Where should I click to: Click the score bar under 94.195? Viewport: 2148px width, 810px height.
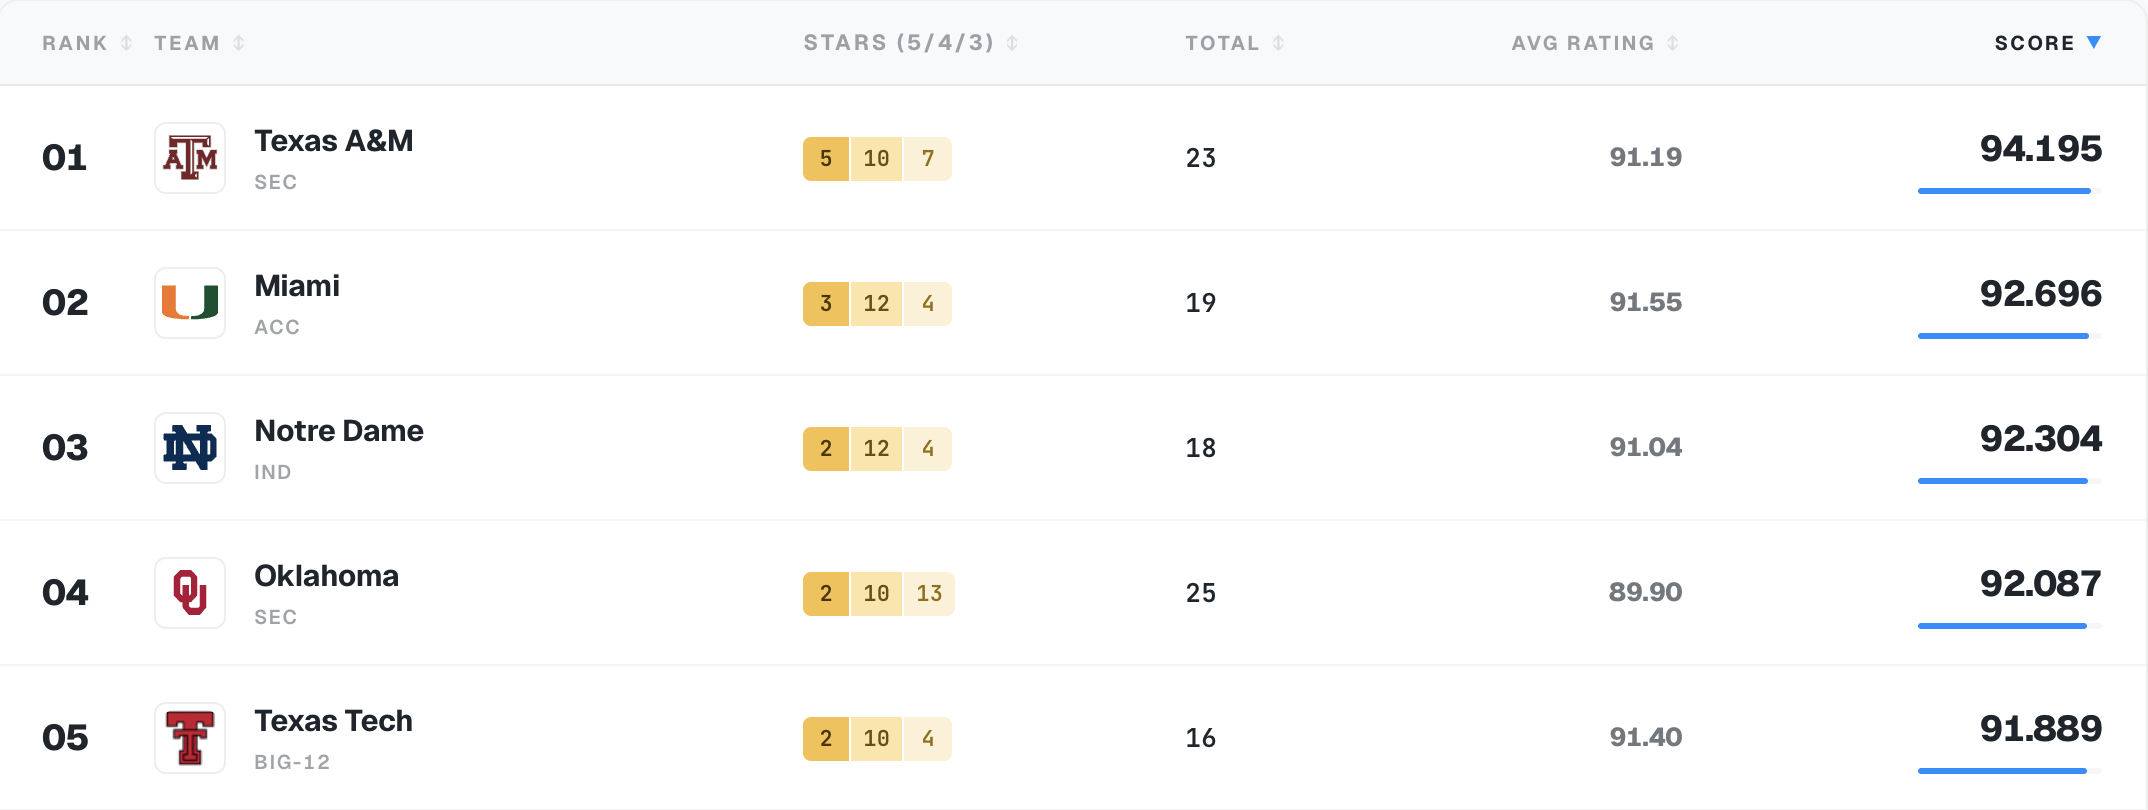pos(2010,191)
